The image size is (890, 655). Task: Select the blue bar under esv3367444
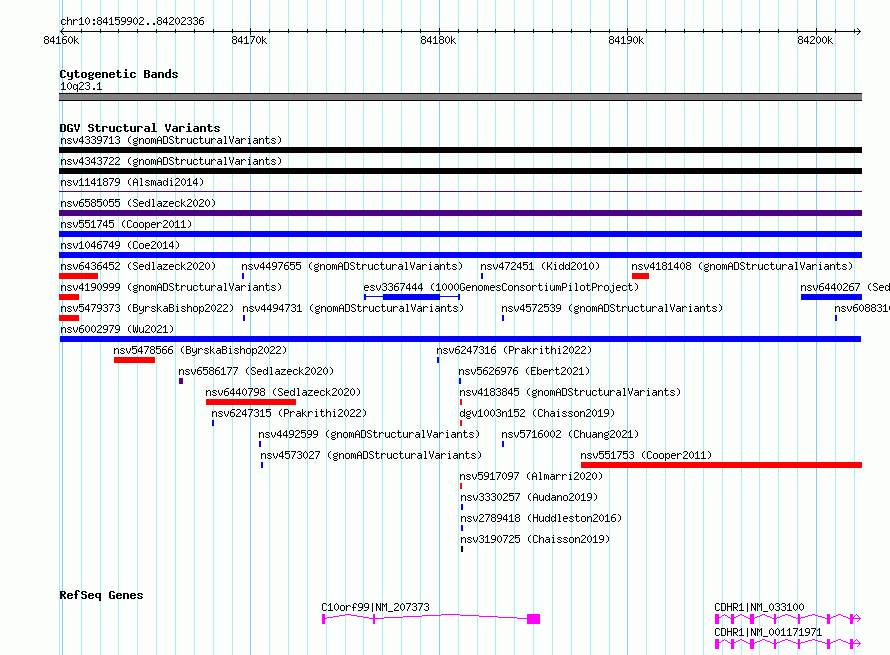tap(412, 297)
